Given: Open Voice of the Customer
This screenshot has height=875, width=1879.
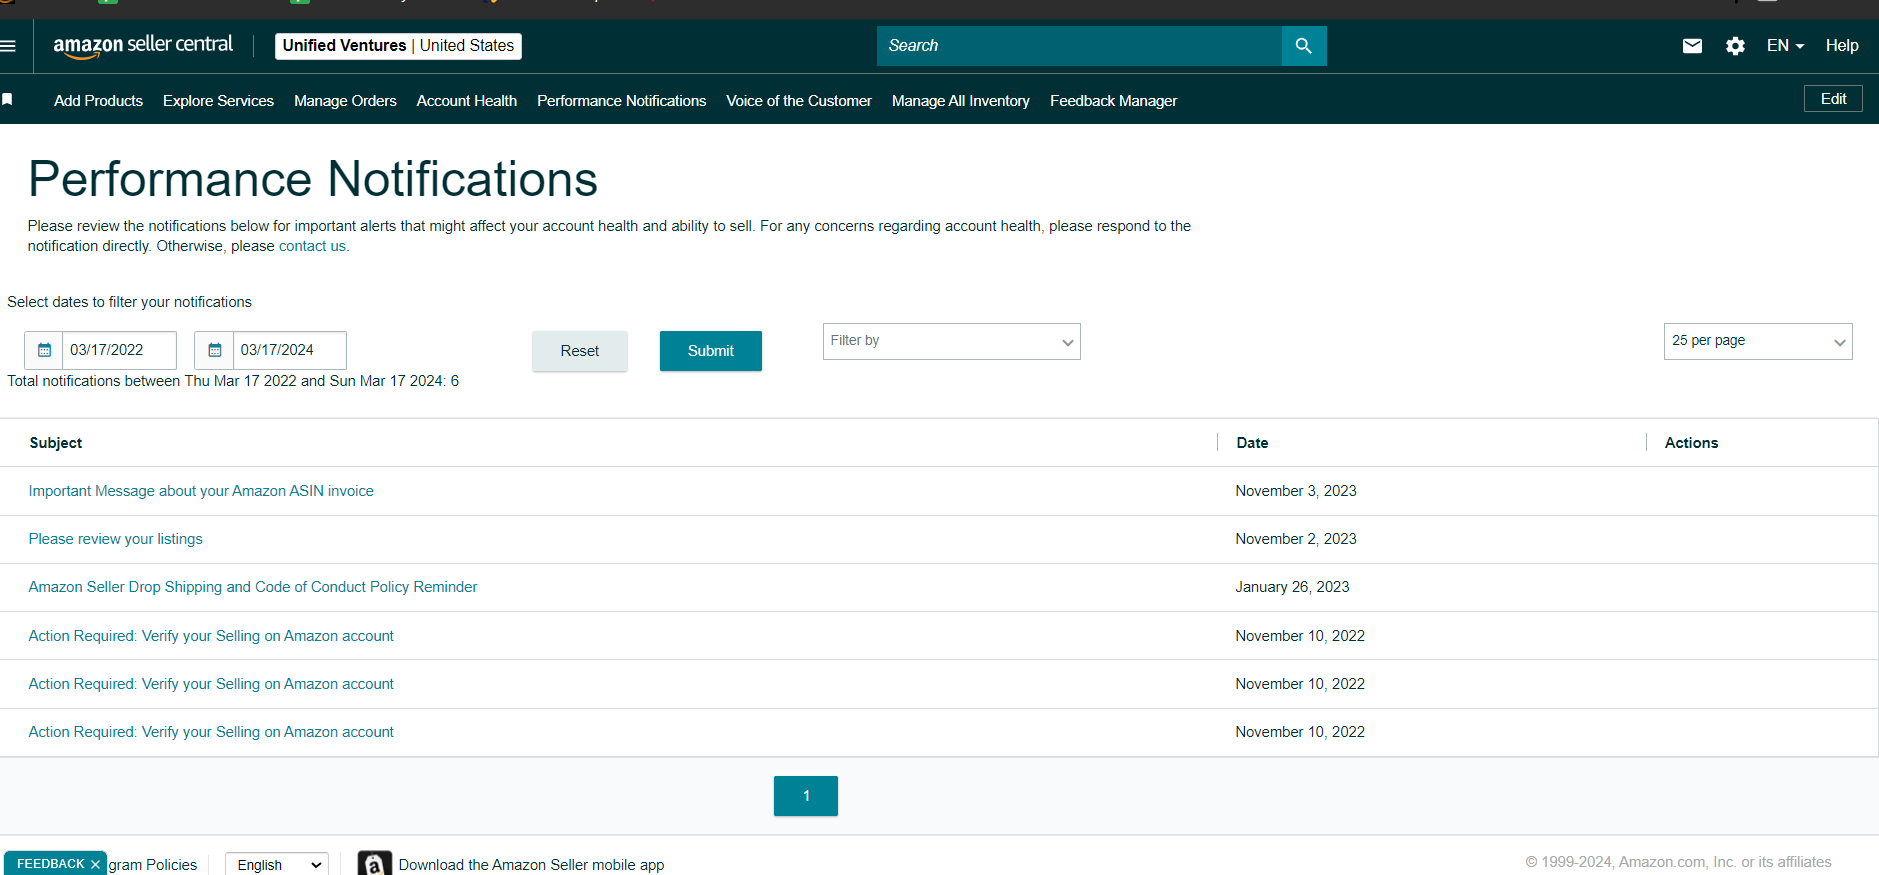Looking at the screenshot, I should pyautogui.click(x=799, y=101).
